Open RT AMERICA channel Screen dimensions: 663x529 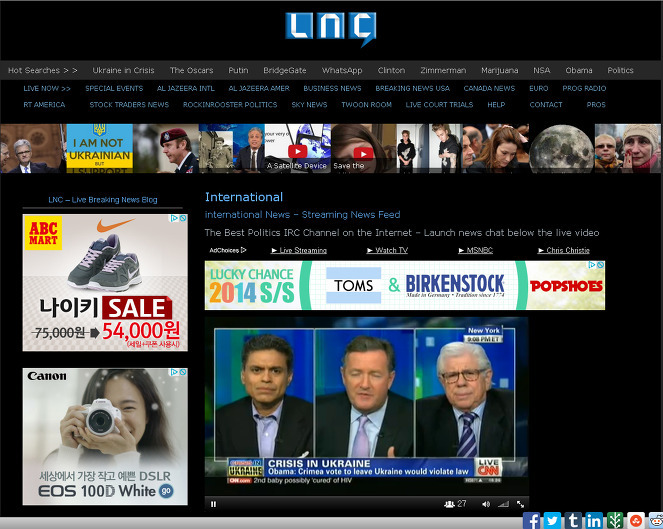(44, 104)
